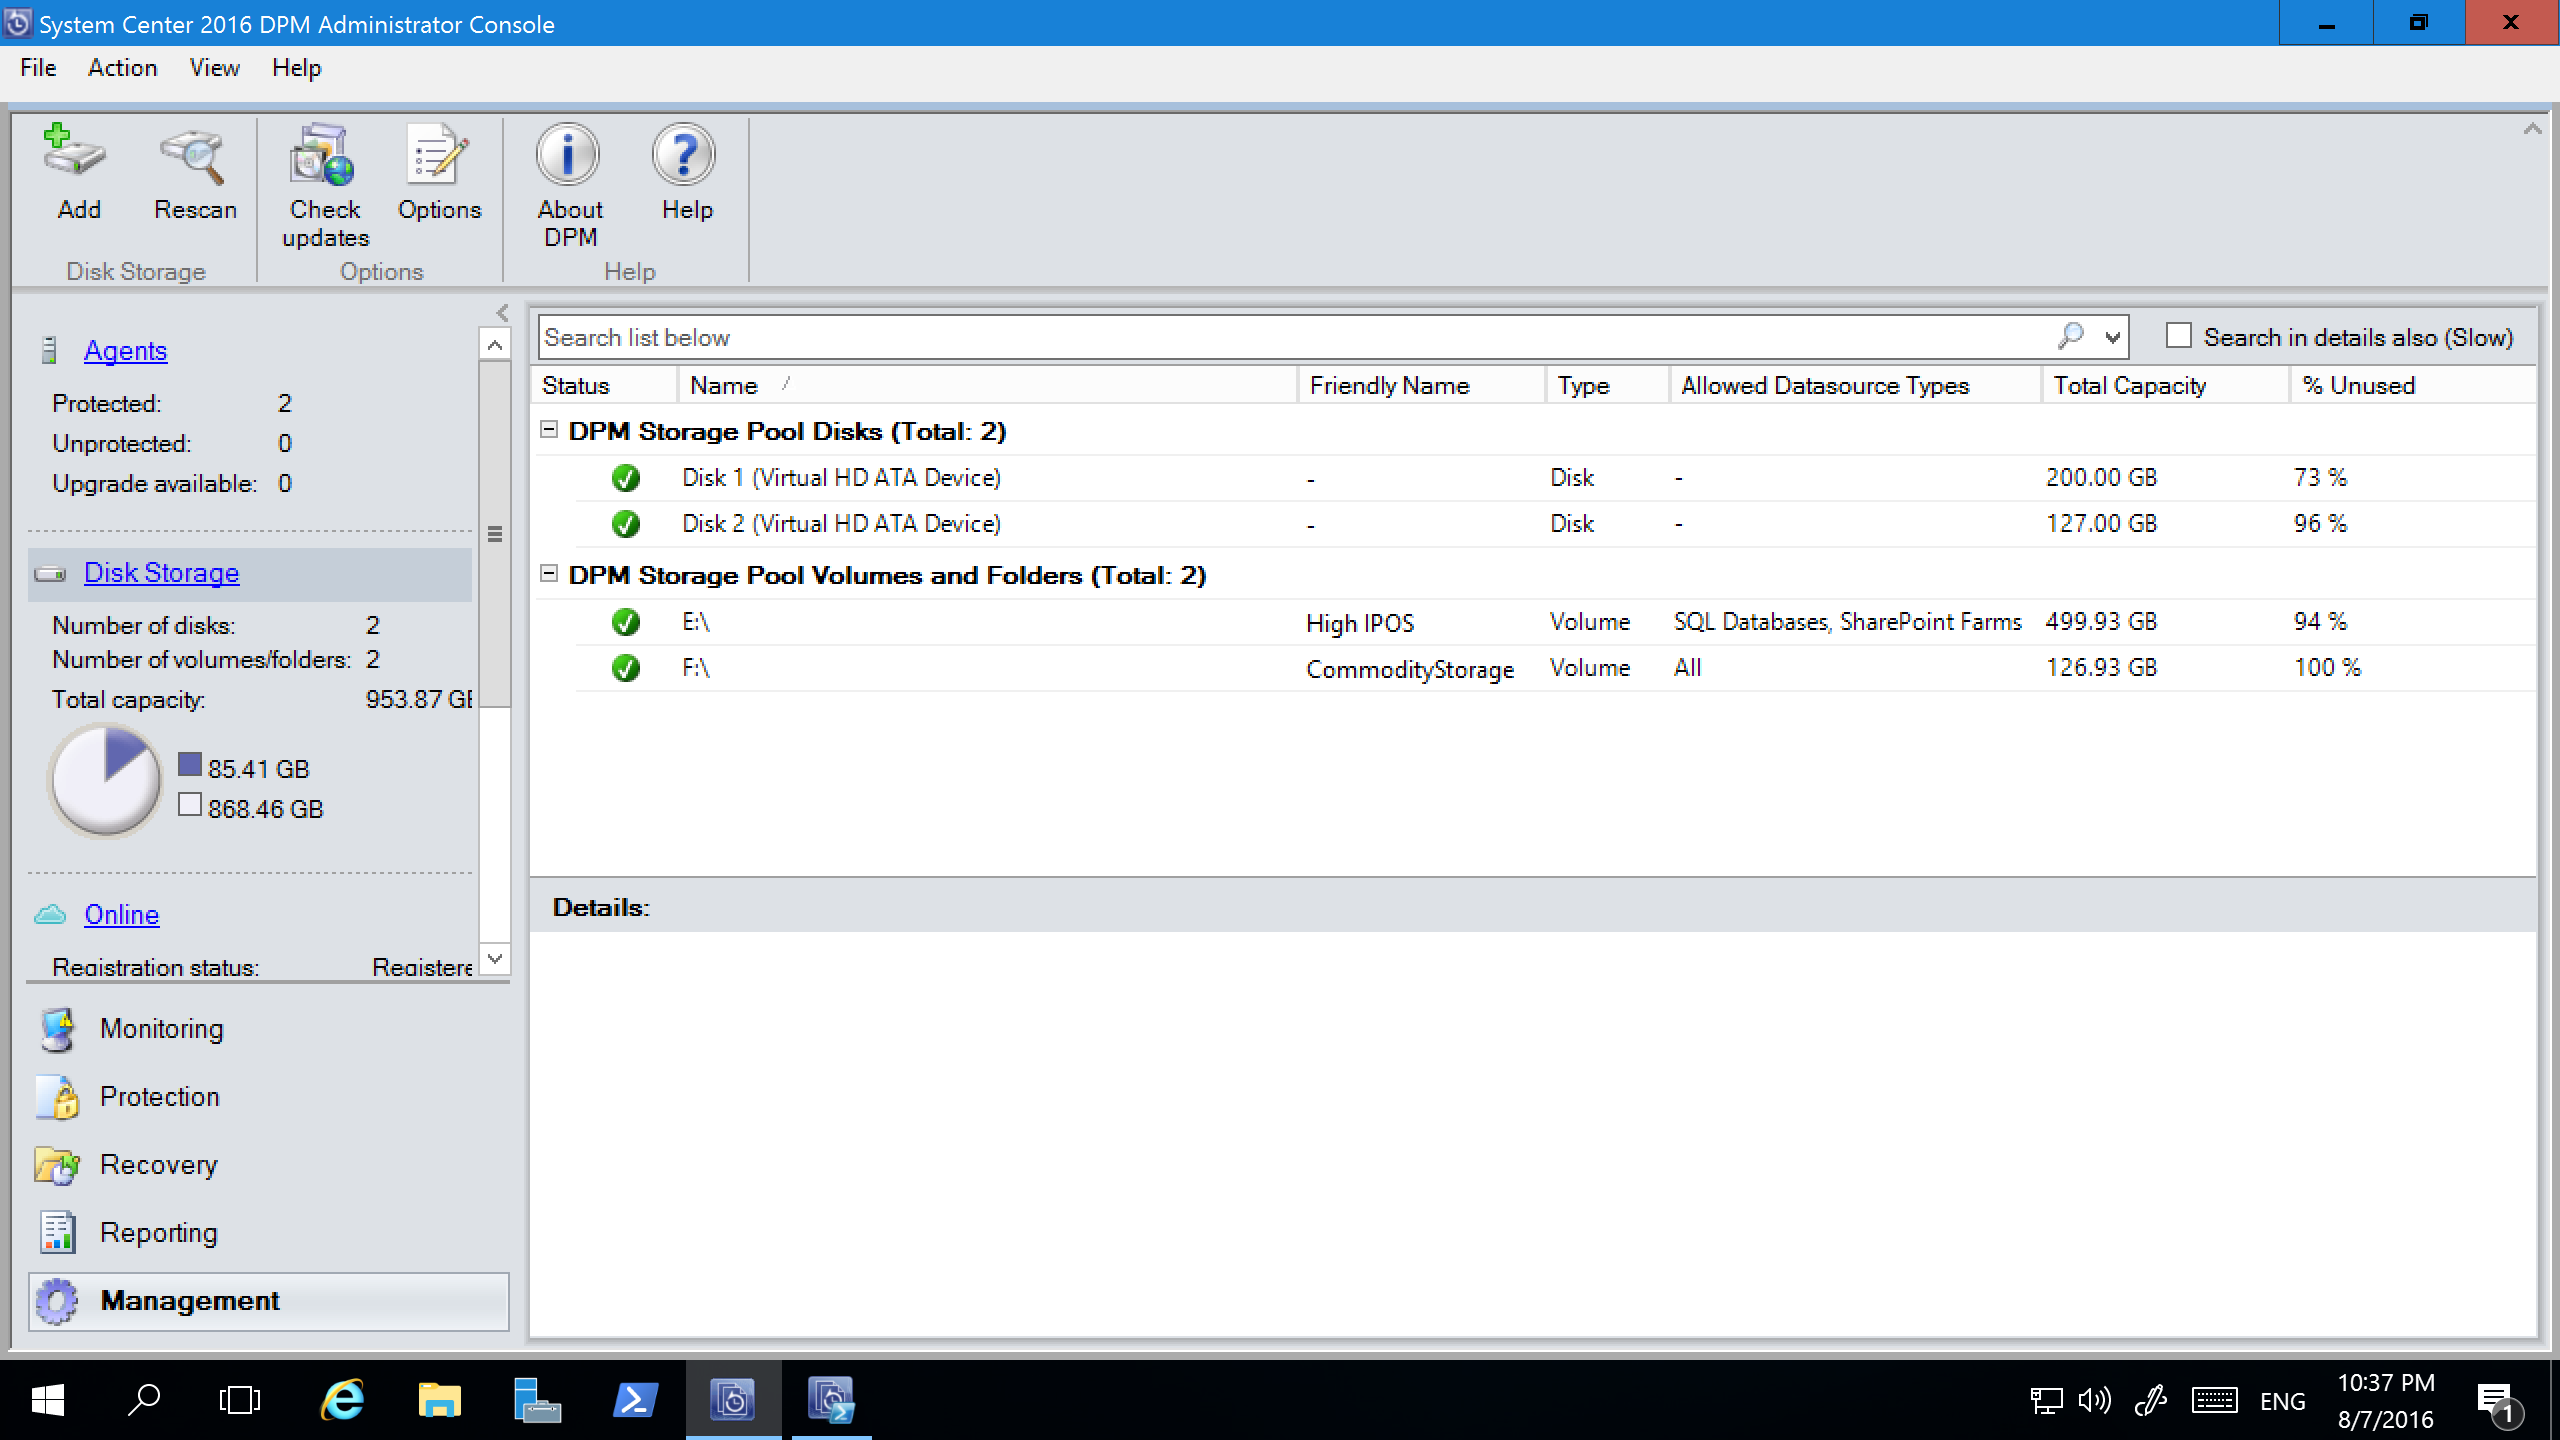Select Disk 1 Virtual HD ATA Device
The width and height of the screenshot is (2560, 1440).
842,476
